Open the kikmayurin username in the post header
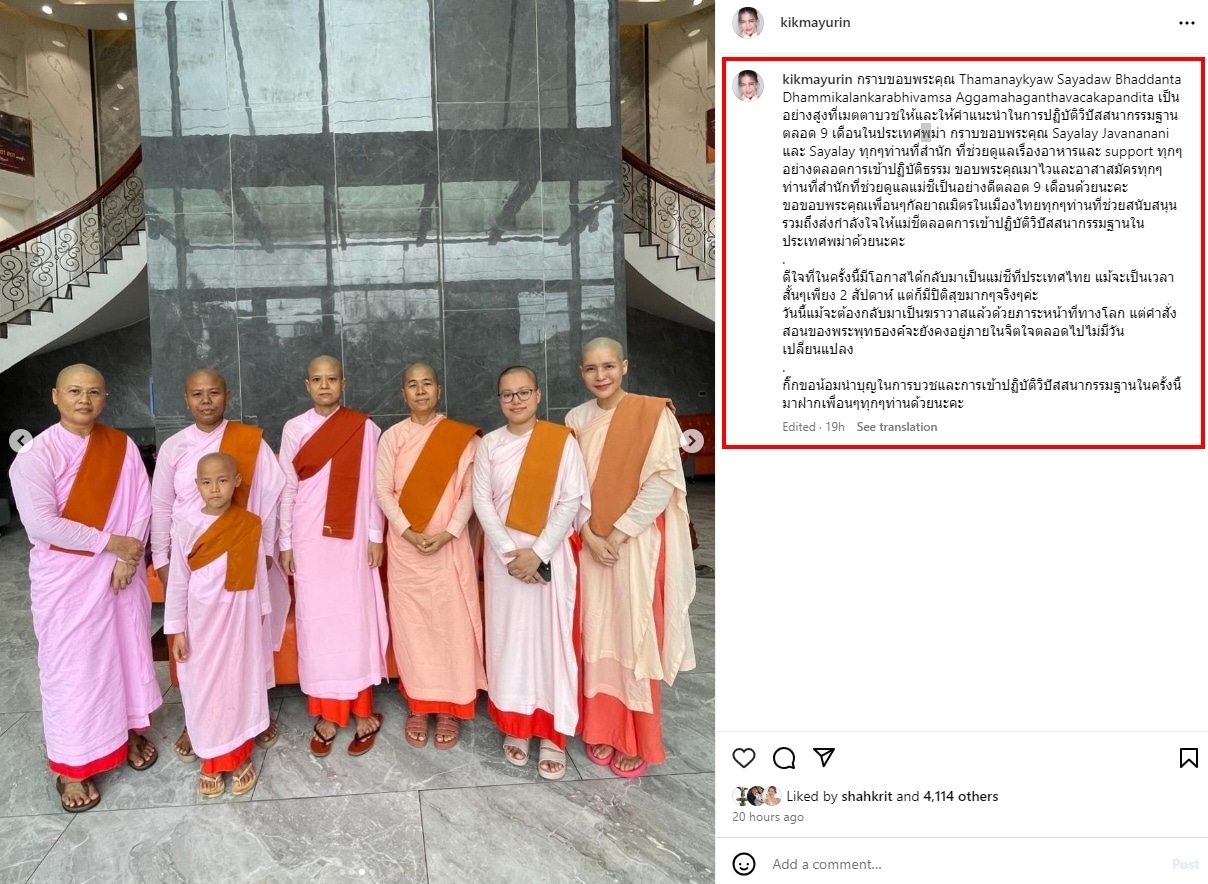Screen dimensions: 1208x884 point(815,22)
